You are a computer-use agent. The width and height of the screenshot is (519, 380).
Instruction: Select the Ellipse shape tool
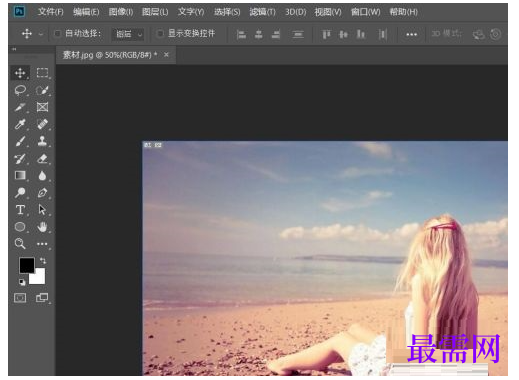20,227
